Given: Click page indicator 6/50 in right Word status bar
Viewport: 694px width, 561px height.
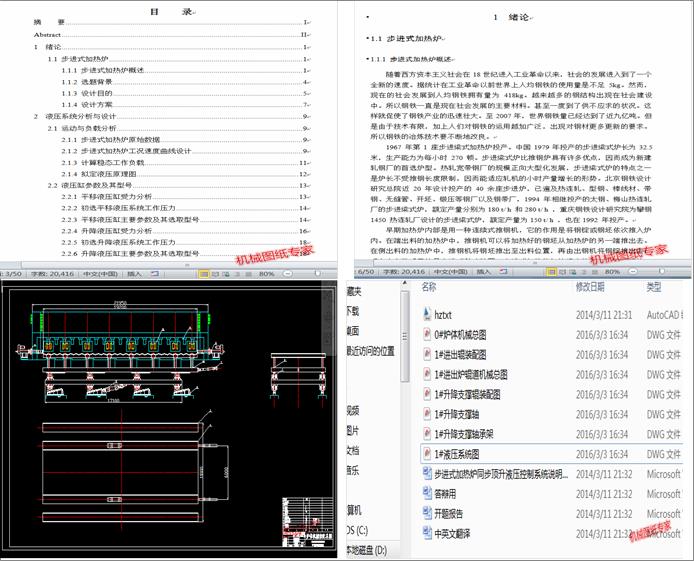Looking at the screenshot, I should (x=366, y=272).
